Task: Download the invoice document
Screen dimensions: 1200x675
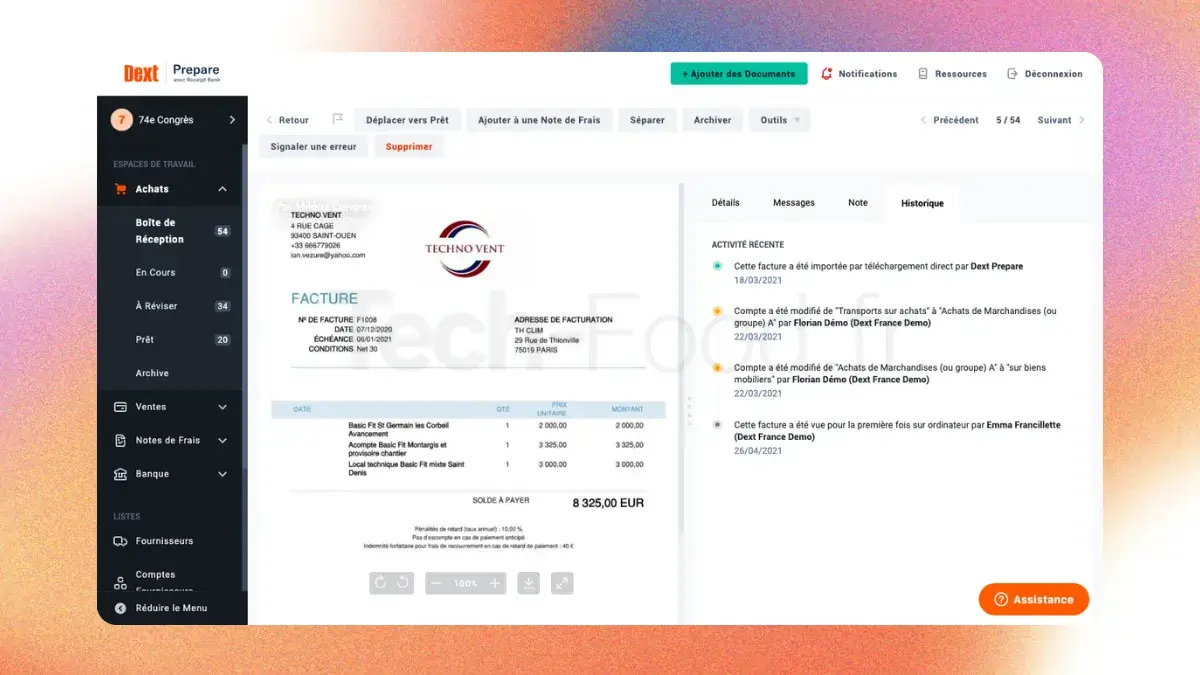Action: tap(529, 583)
